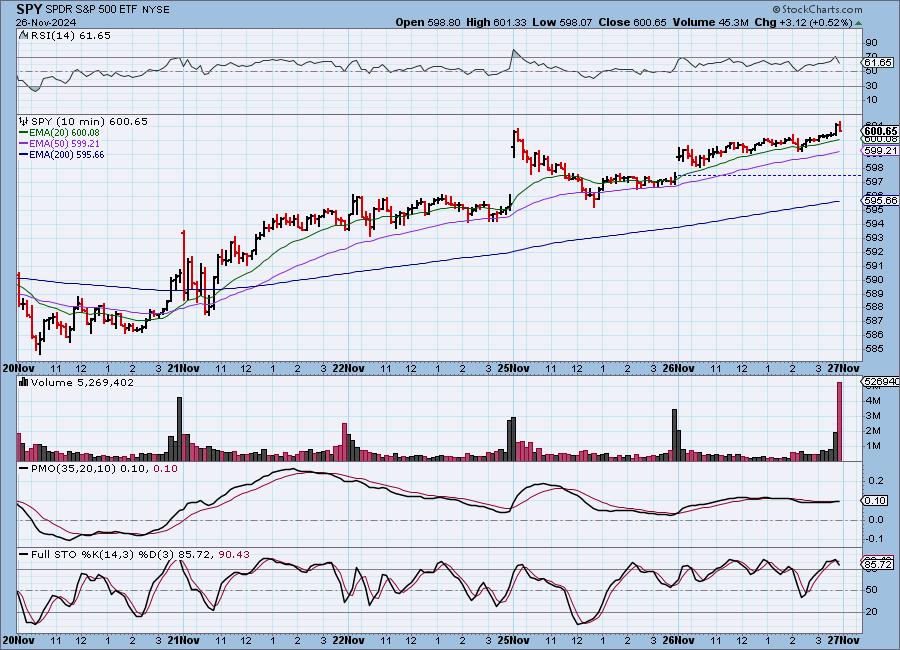Click the NYSE exchange label
Screen dimensions: 900x650
pyautogui.click(x=155, y=10)
